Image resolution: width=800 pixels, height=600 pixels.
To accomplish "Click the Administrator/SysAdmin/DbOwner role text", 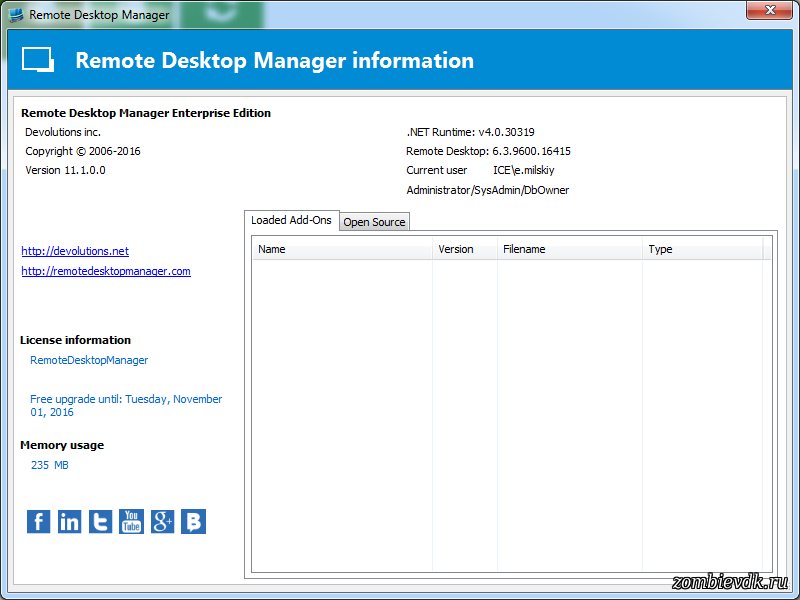I will (x=488, y=190).
